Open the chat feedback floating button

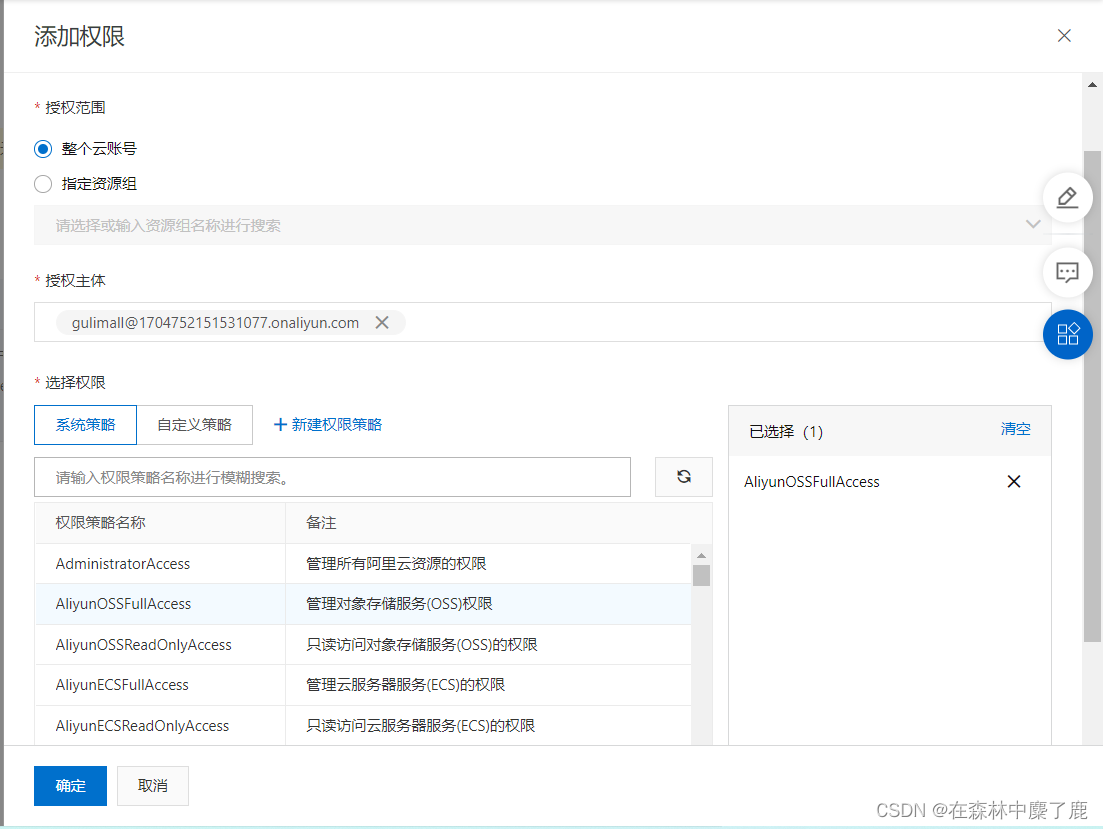click(x=1067, y=272)
